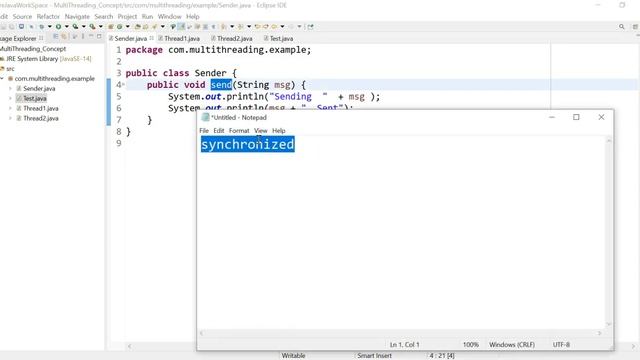Expand Thread2.java in Package Explorer

point(10,118)
